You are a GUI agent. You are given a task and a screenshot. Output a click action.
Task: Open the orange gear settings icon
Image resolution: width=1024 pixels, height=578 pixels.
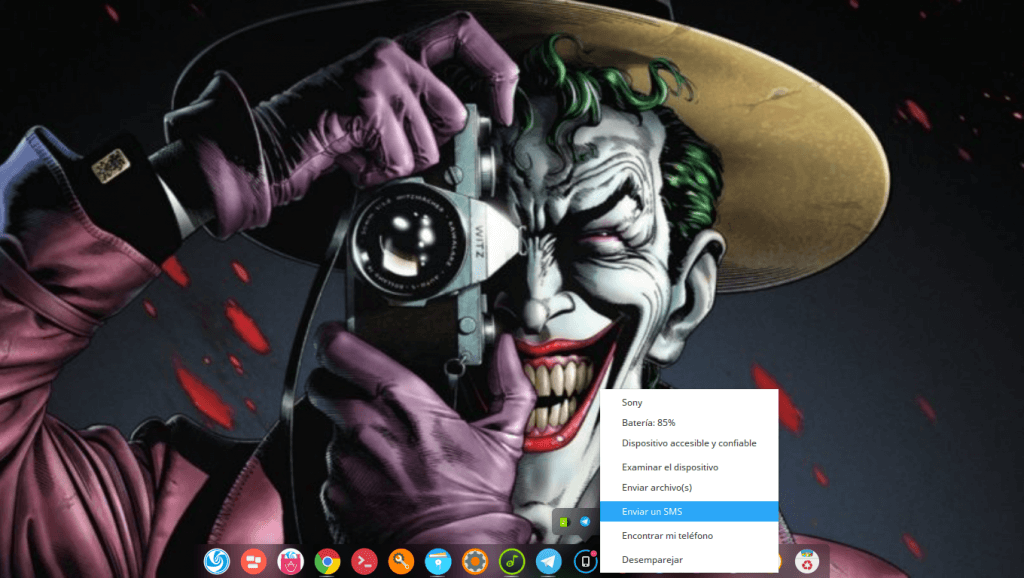(x=474, y=562)
